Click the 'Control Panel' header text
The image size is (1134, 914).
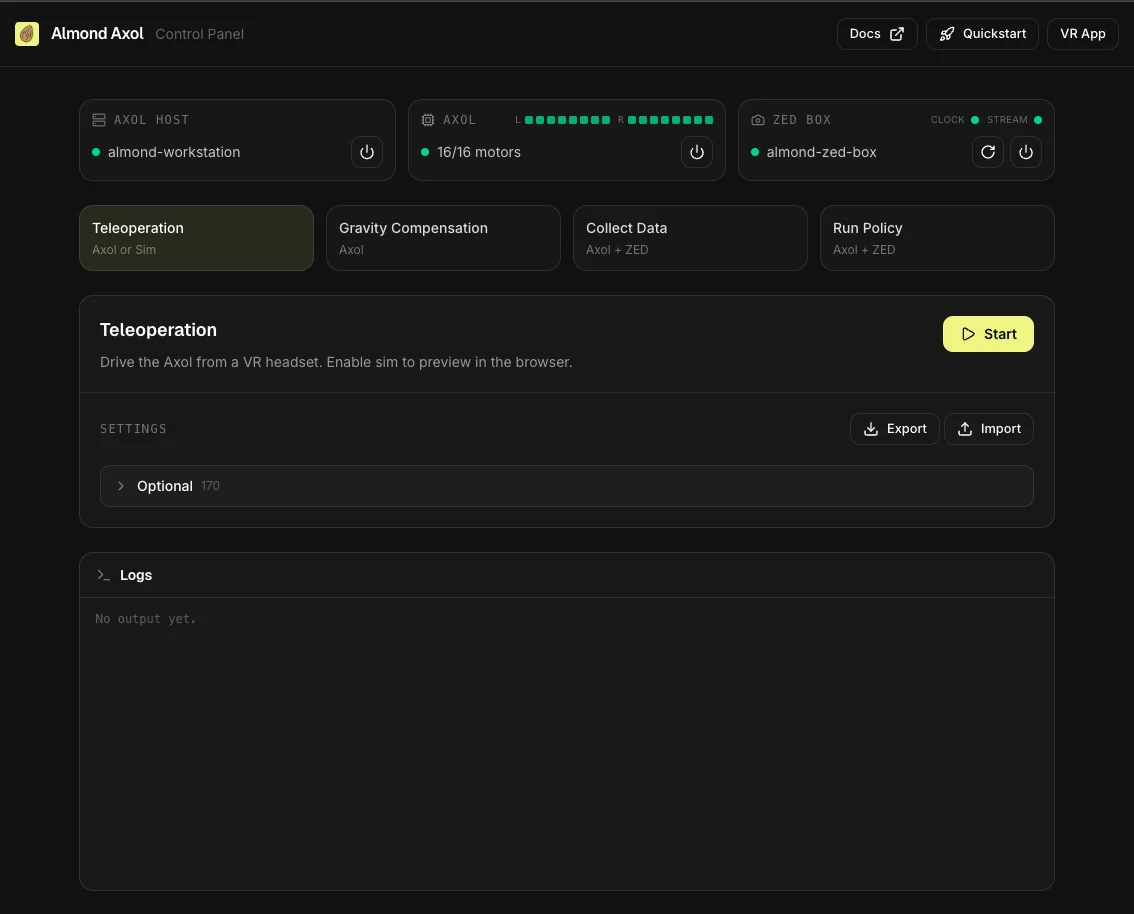pyautogui.click(x=200, y=34)
